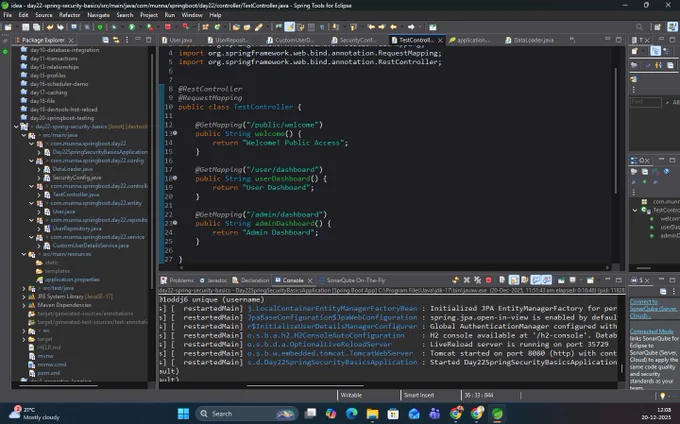
Task: Open Microsoft Edge from taskbar
Action: tap(352, 414)
